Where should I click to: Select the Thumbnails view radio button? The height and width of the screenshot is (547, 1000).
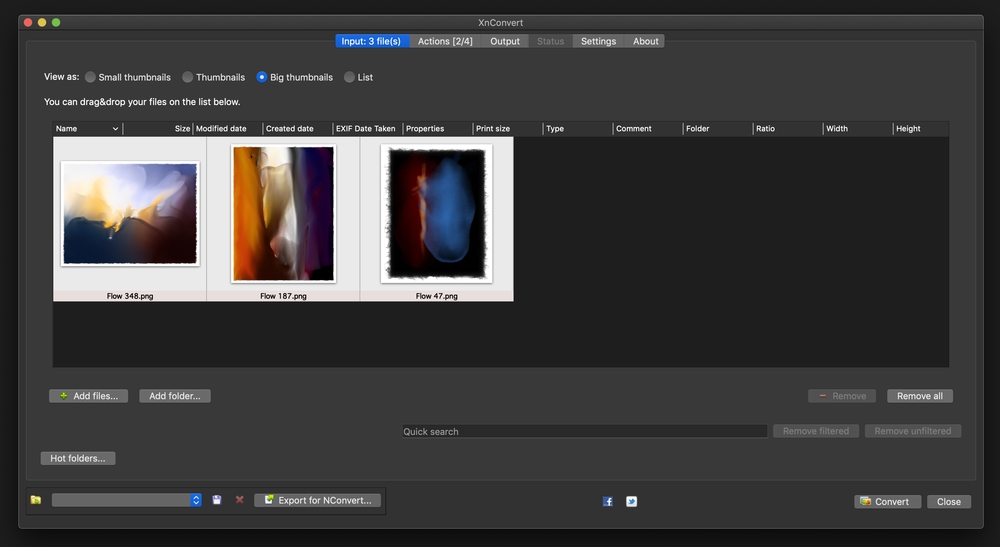[188, 77]
